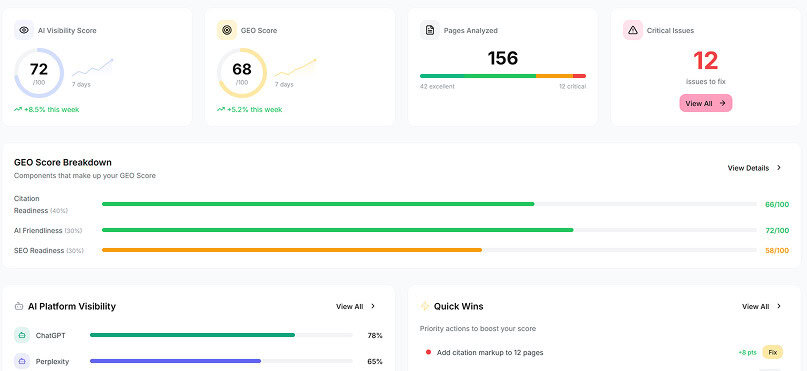Click the GEO Score 68 circular gauge
807x371 pixels.
pos(241,73)
